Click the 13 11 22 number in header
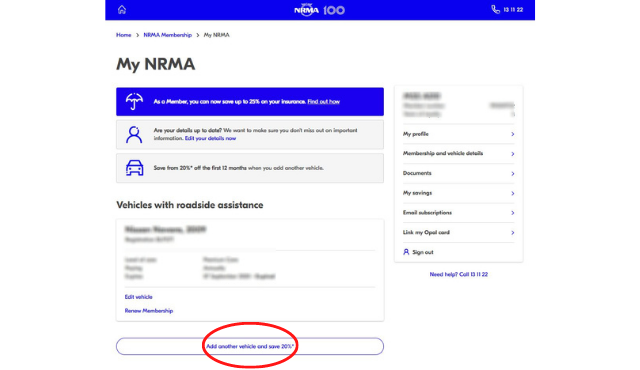Viewport: 640px width, 370px height. click(x=513, y=10)
